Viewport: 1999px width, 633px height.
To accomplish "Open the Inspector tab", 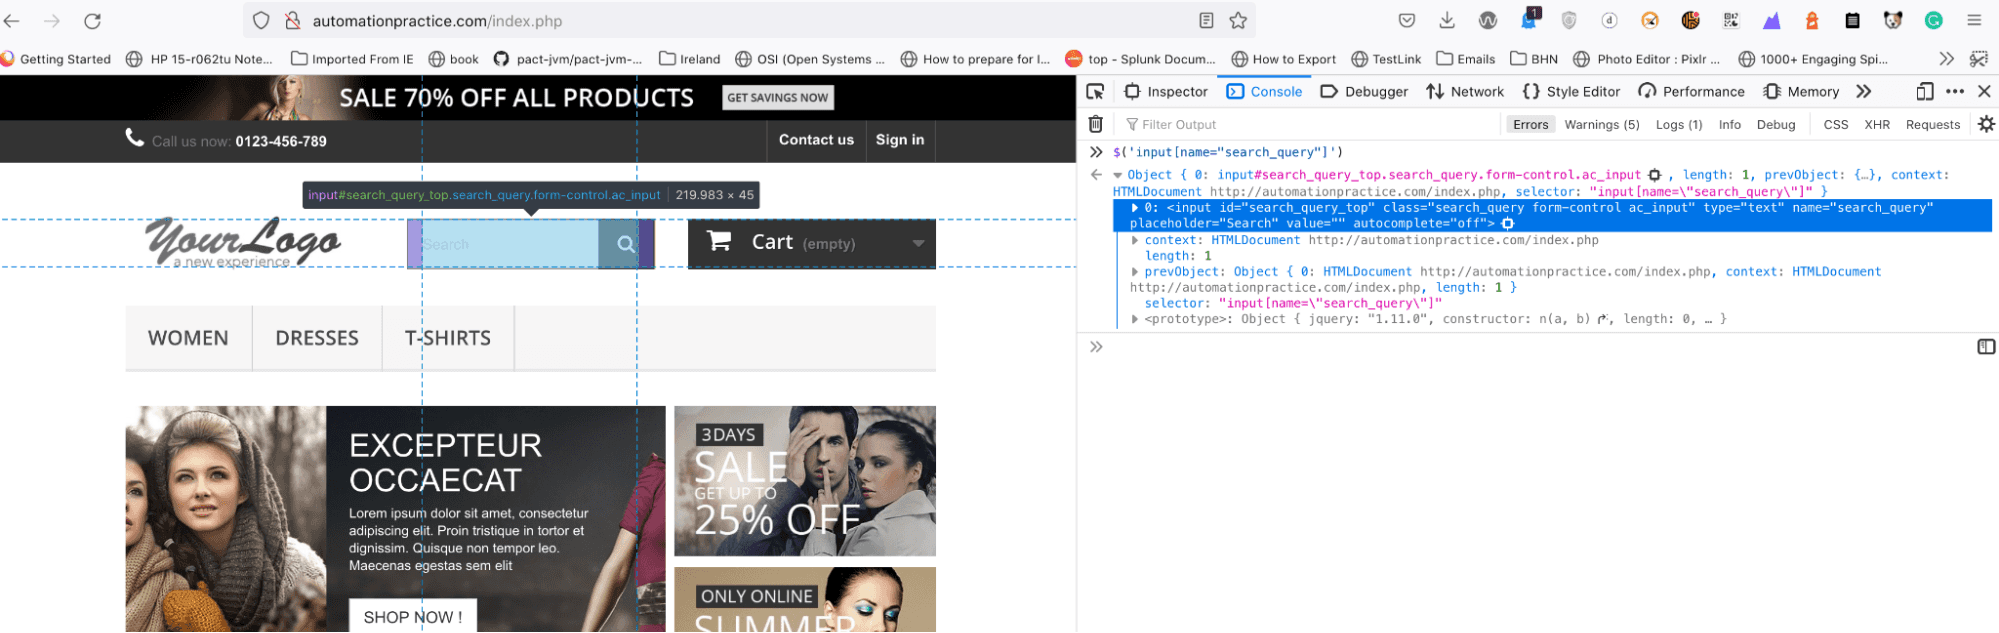I will click(1166, 91).
